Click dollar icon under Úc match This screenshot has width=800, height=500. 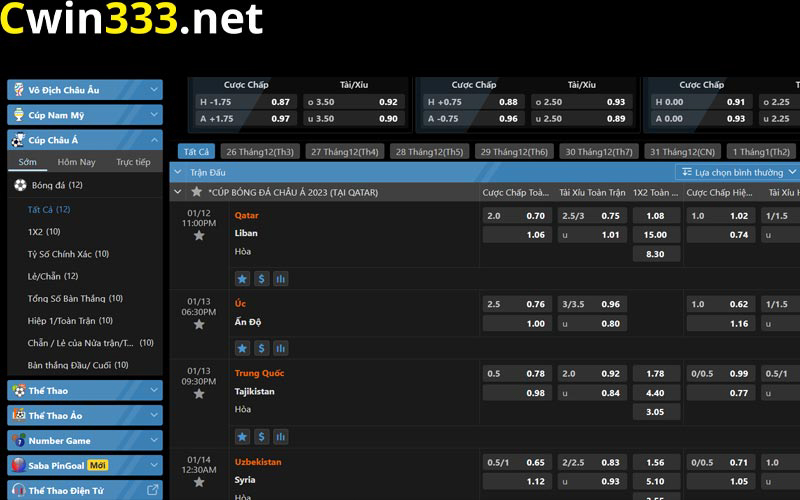click(261, 348)
